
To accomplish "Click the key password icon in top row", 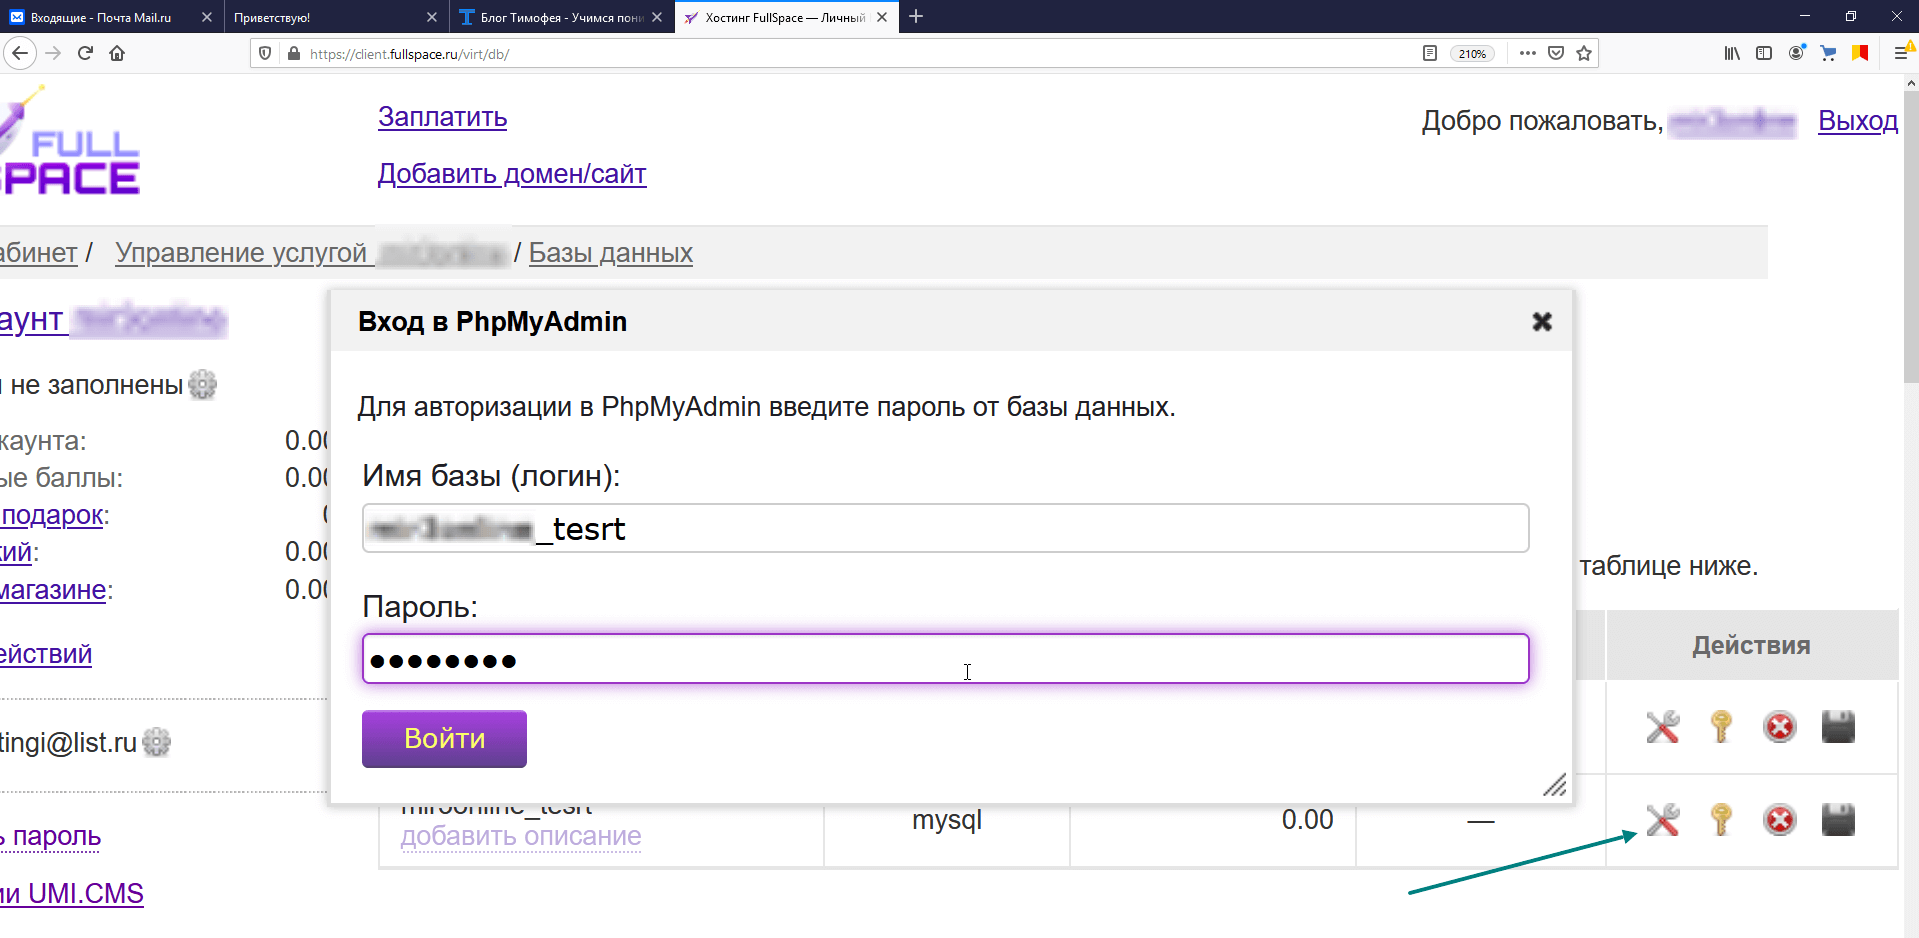I will pos(1721,727).
